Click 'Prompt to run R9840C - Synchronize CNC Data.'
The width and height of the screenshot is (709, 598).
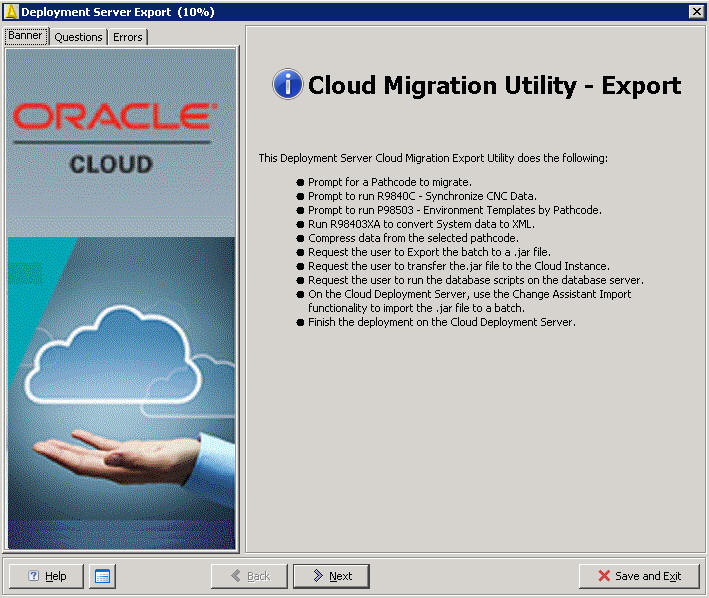click(x=422, y=196)
